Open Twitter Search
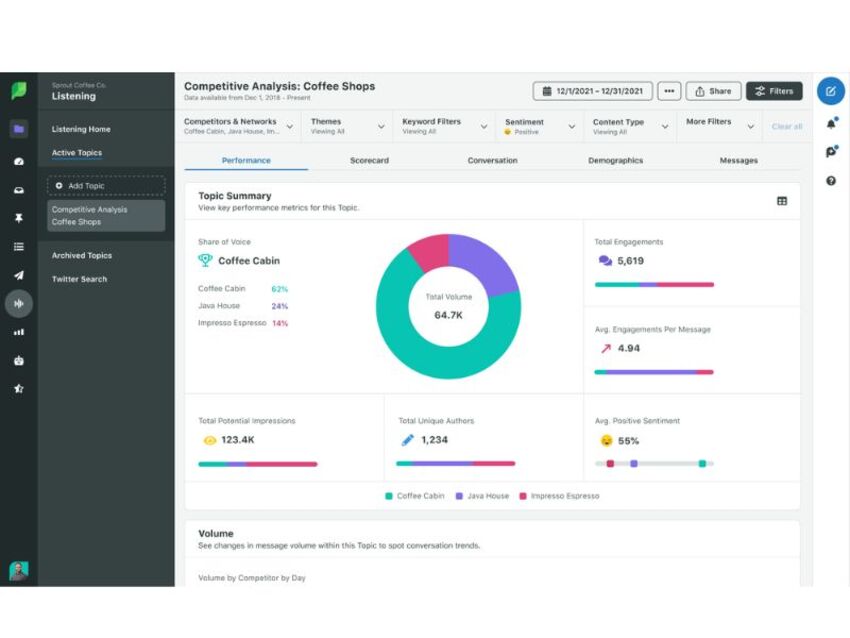 [79, 279]
